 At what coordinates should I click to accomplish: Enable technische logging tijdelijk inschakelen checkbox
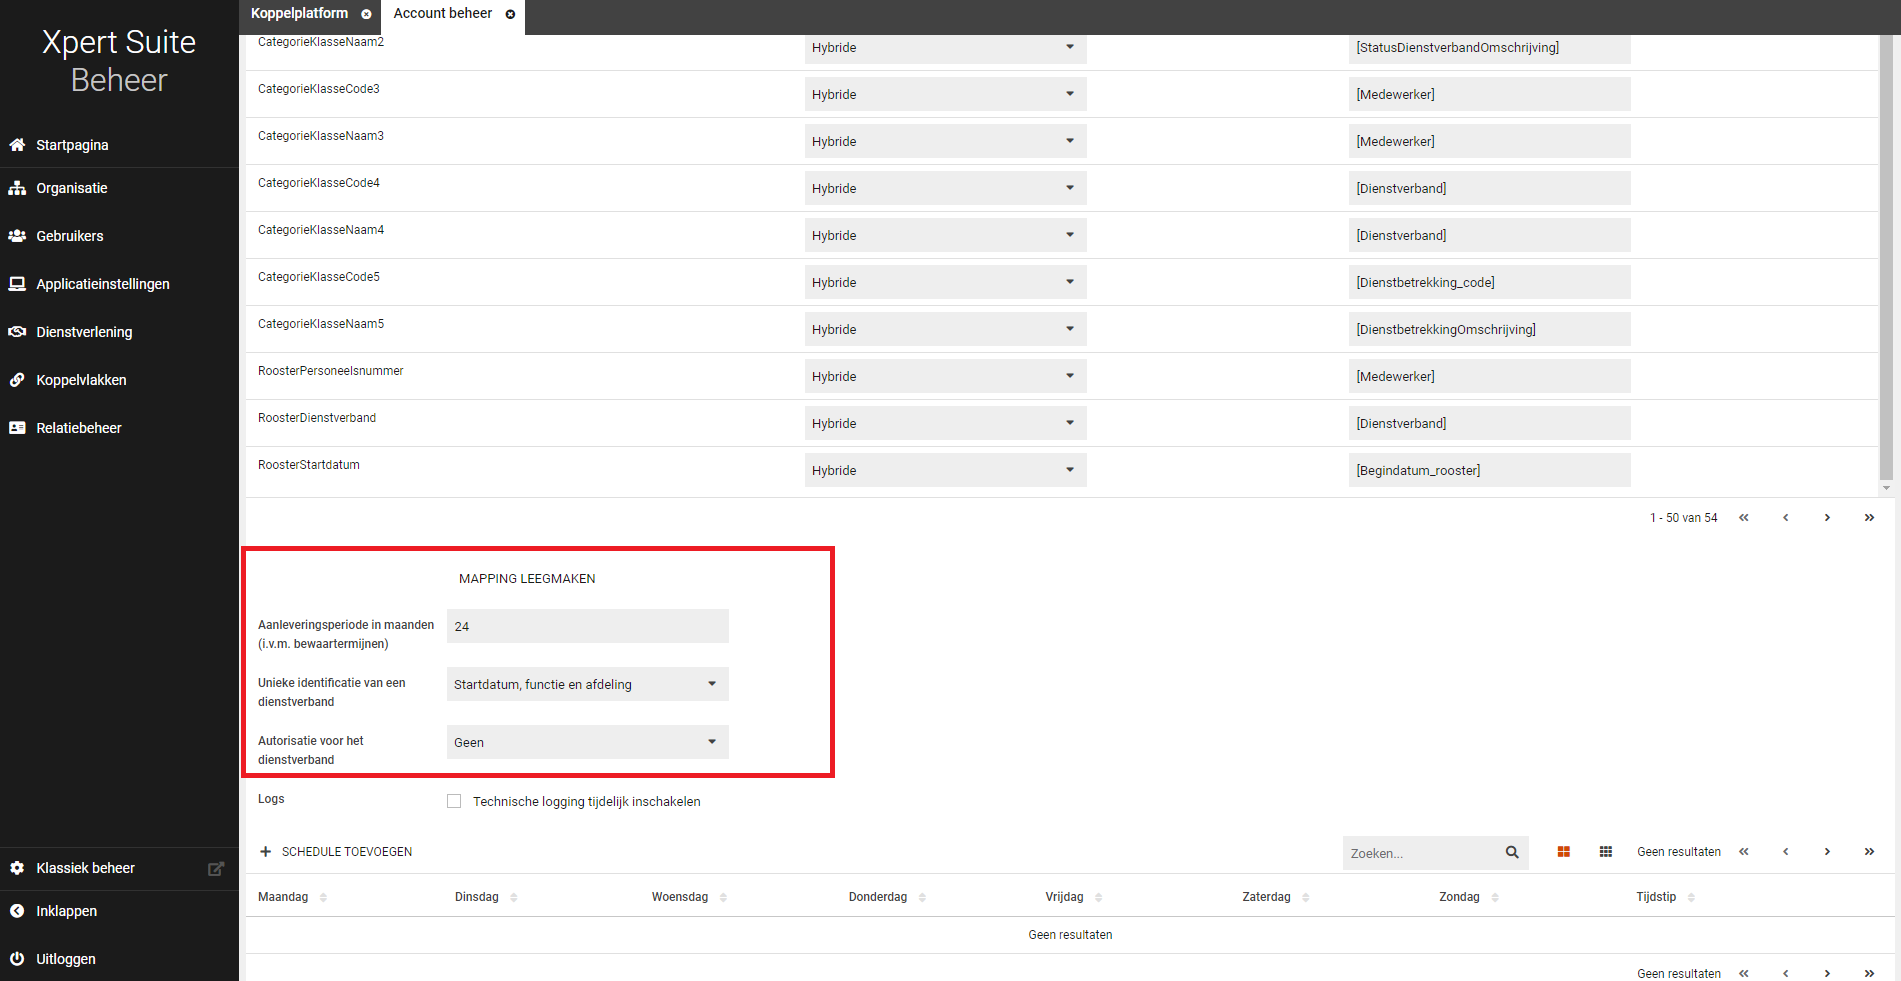(x=454, y=801)
